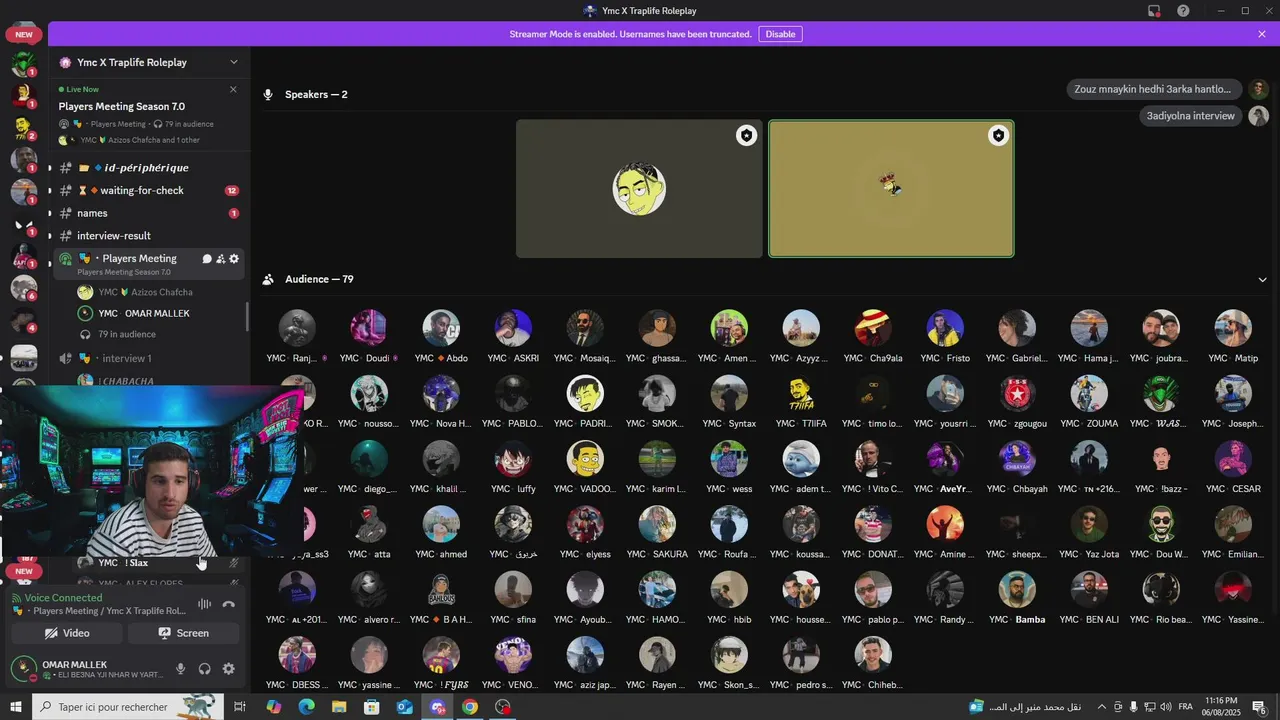The width and height of the screenshot is (1280, 720).
Task: Select the green masked server icon
Action: tap(23, 64)
